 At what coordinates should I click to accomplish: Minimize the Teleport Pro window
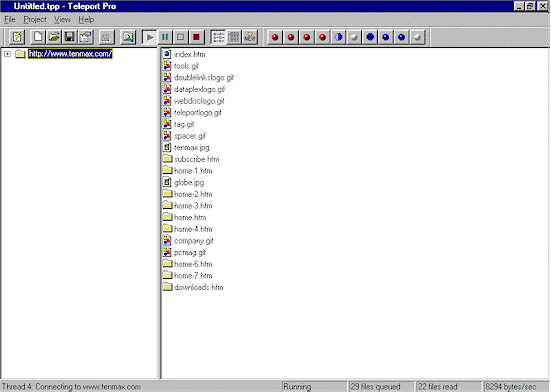(519, 6)
